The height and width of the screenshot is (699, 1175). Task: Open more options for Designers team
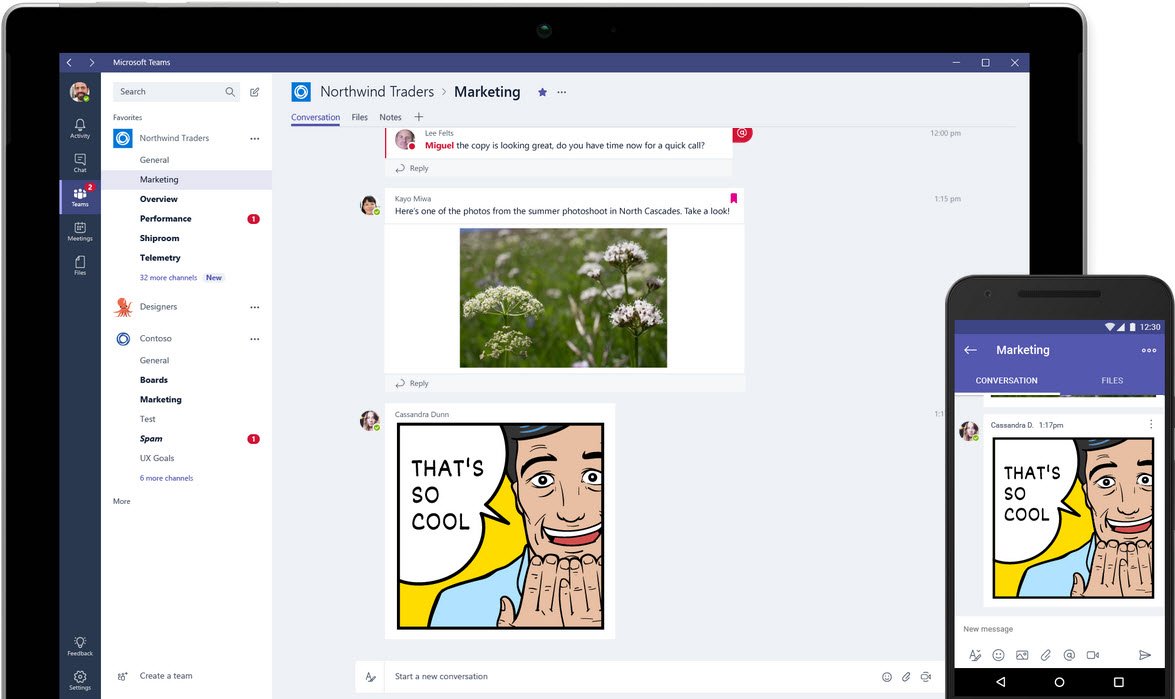(x=254, y=307)
